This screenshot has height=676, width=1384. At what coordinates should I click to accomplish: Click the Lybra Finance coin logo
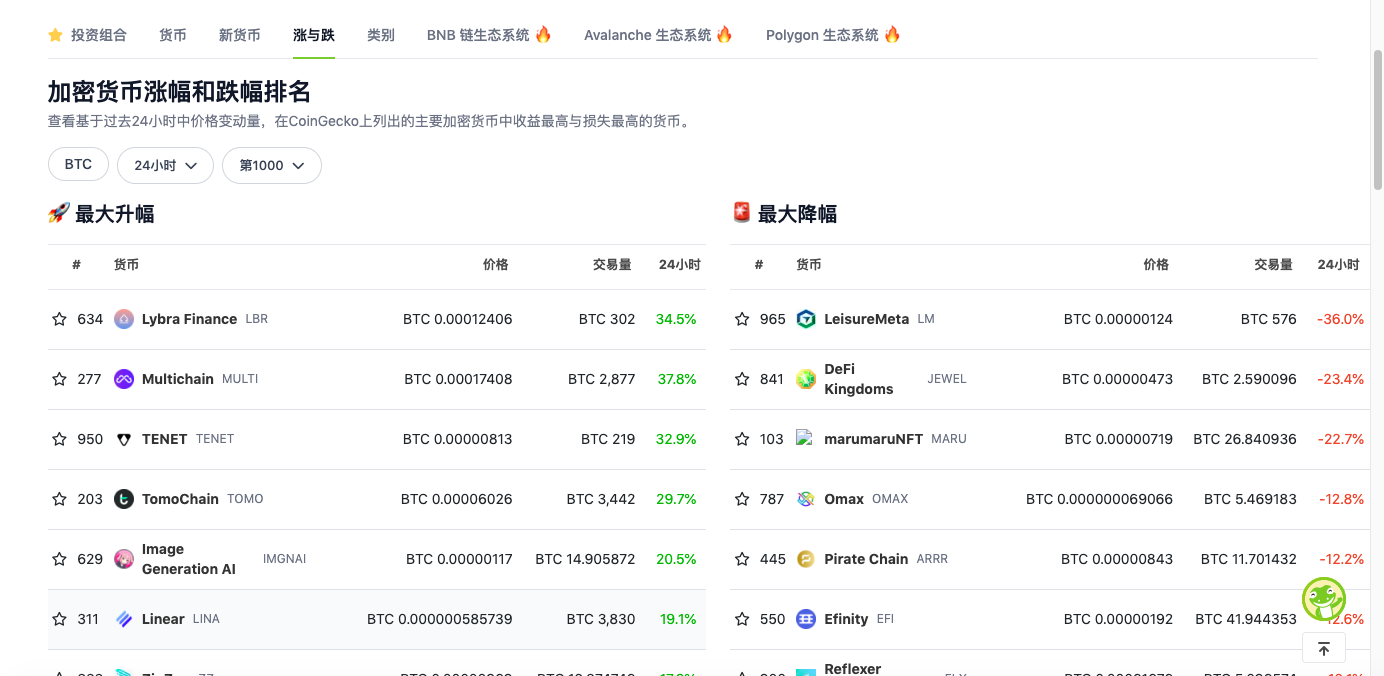click(124, 318)
